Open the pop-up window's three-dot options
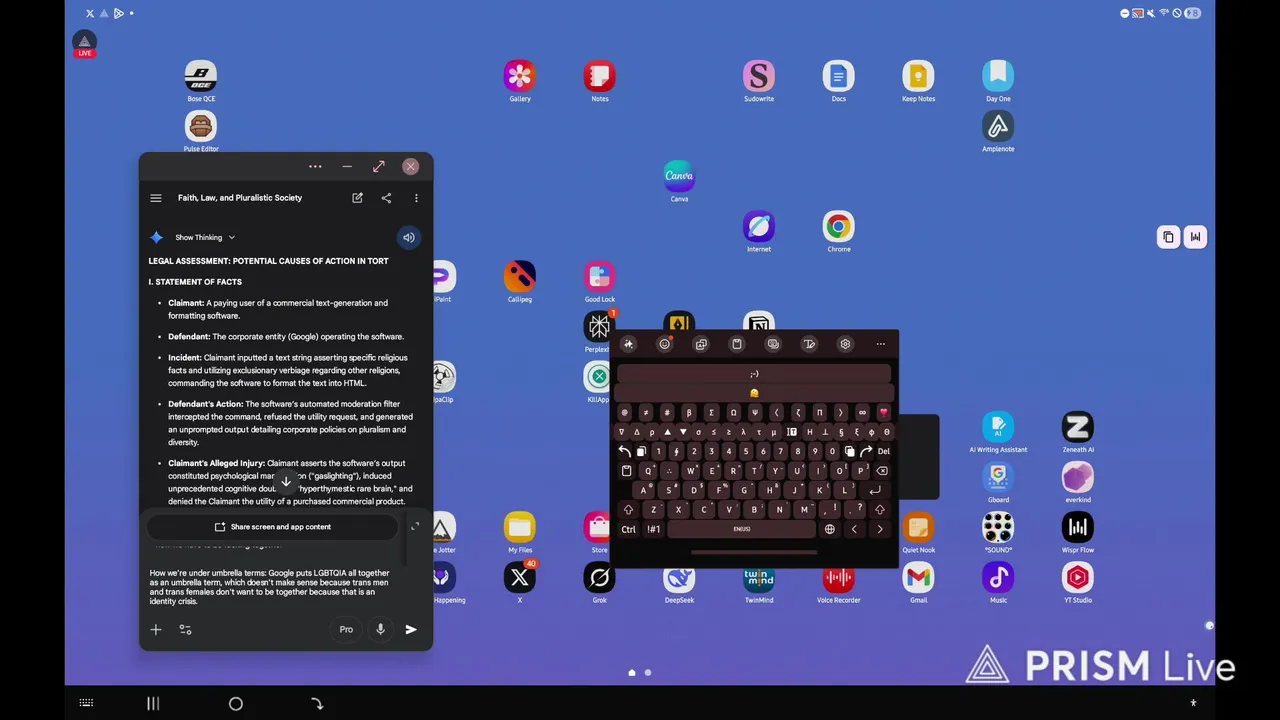The height and width of the screenshot is (720, 1280). [x=315, y=166]
